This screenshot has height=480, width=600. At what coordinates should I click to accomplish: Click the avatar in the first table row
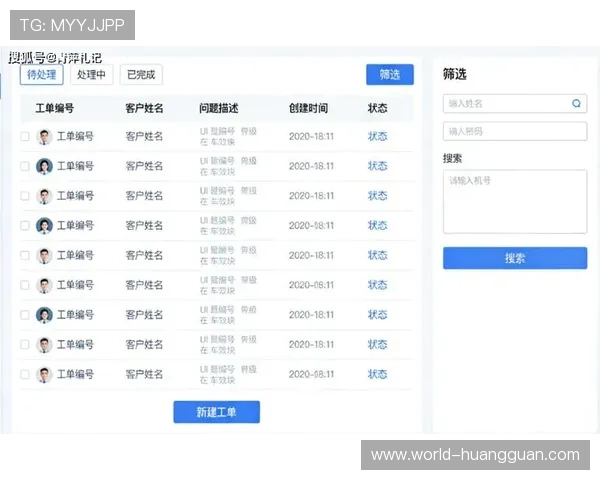pos(44,137)
